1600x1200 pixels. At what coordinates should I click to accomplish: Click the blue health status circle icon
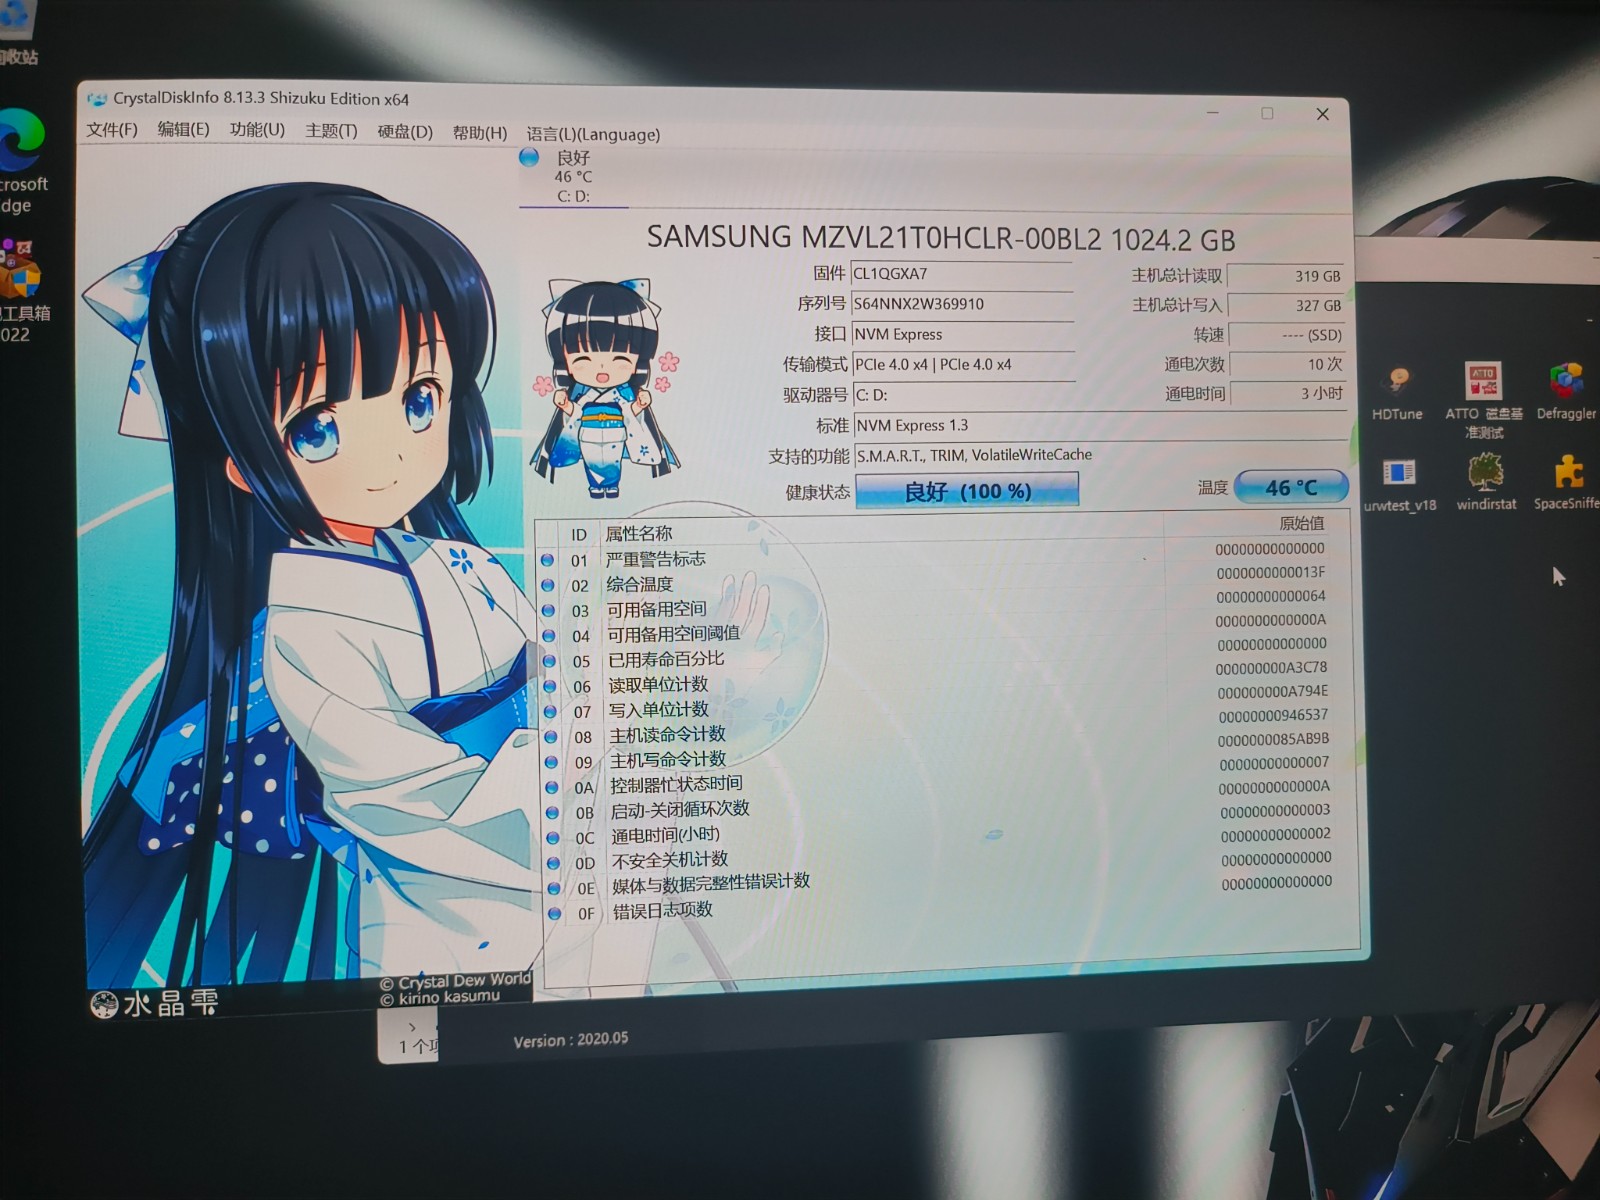coord(530,158)
